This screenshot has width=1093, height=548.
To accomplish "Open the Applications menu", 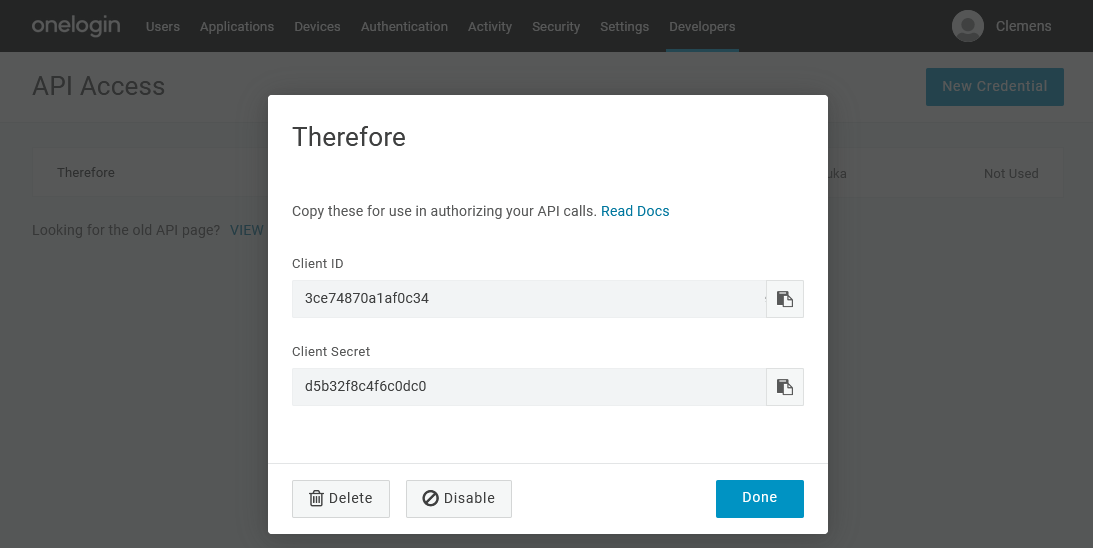I will (x=237, y=27).
